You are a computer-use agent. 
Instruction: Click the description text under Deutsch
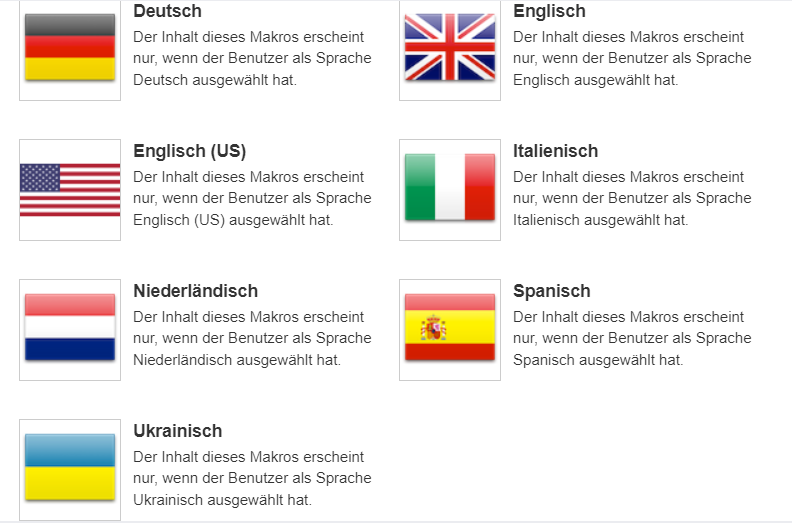click(x=252, y=58)
